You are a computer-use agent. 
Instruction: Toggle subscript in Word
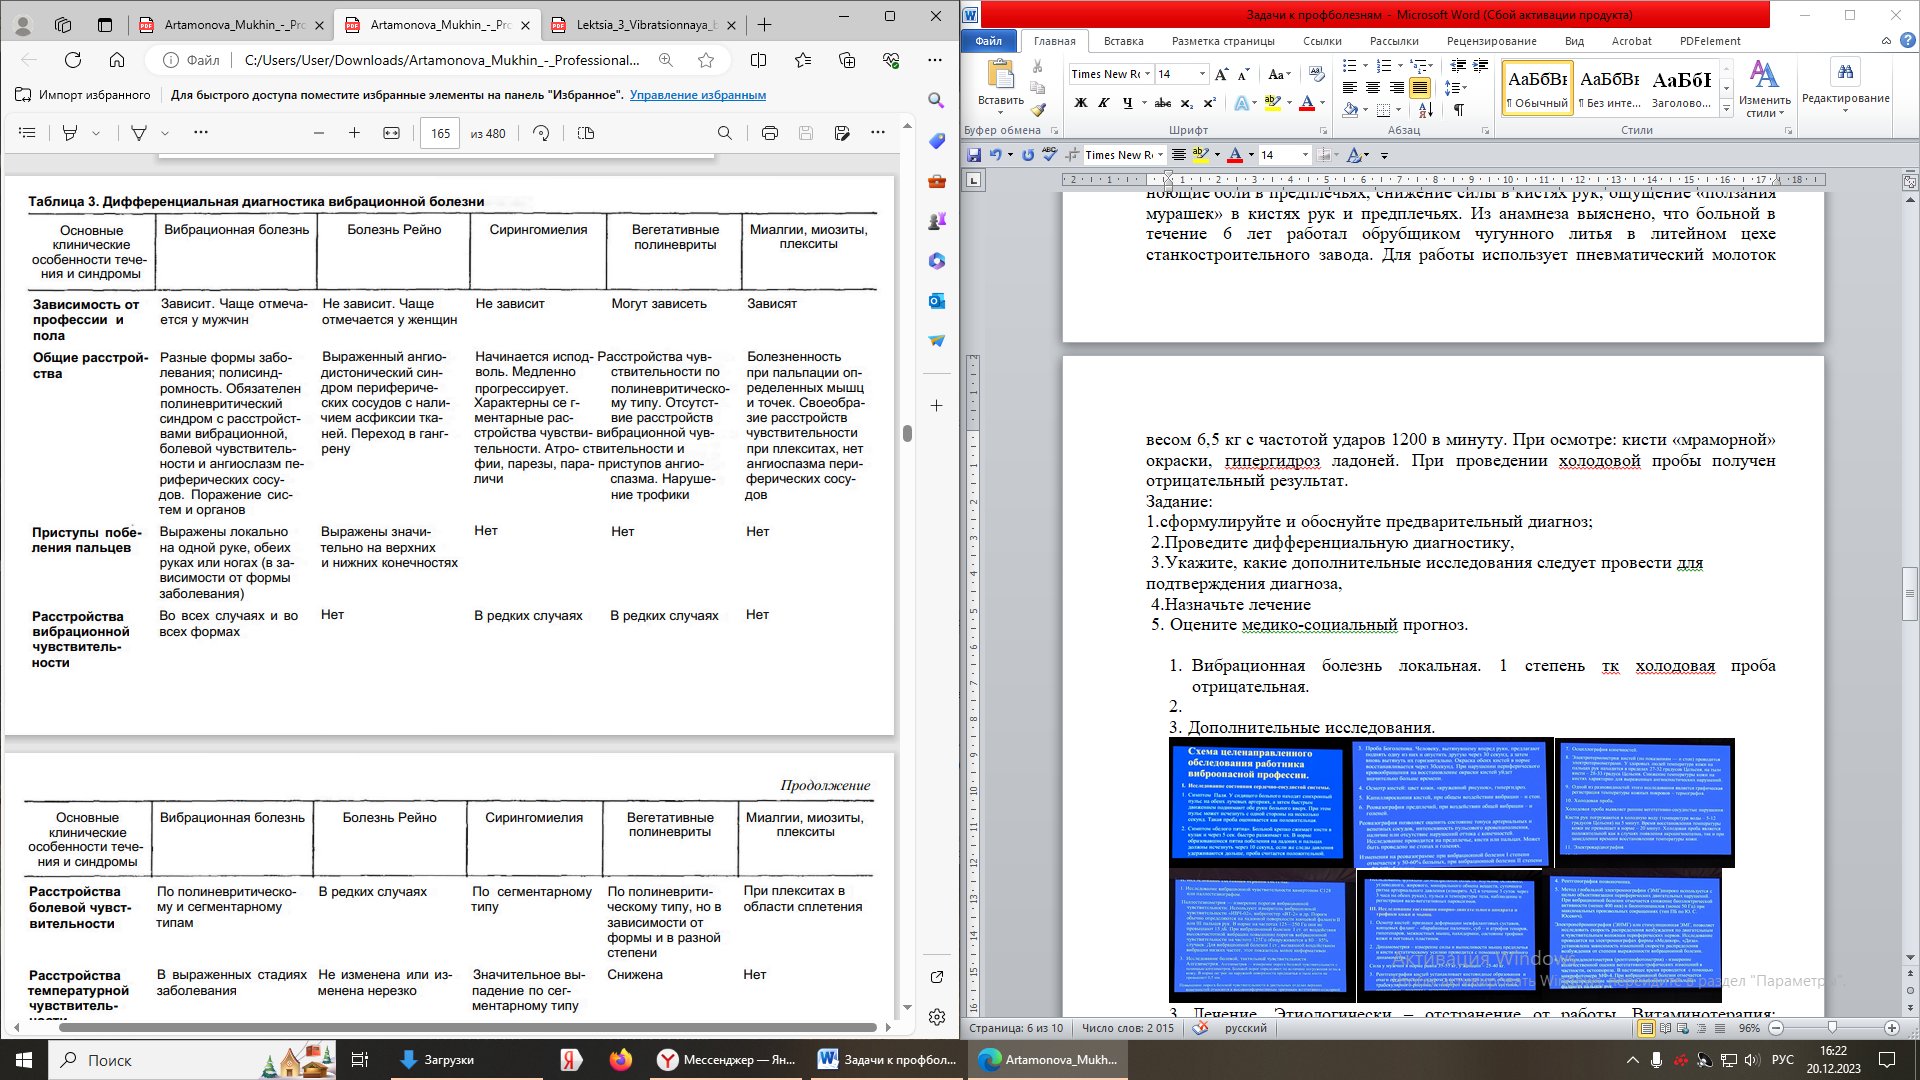1187,103
